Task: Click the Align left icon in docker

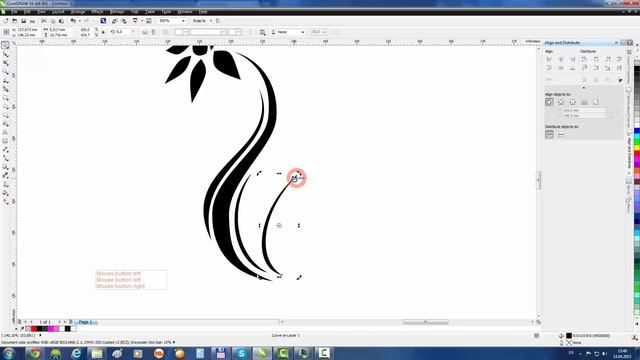Action: pyautogui.click(x=549, y=60)
